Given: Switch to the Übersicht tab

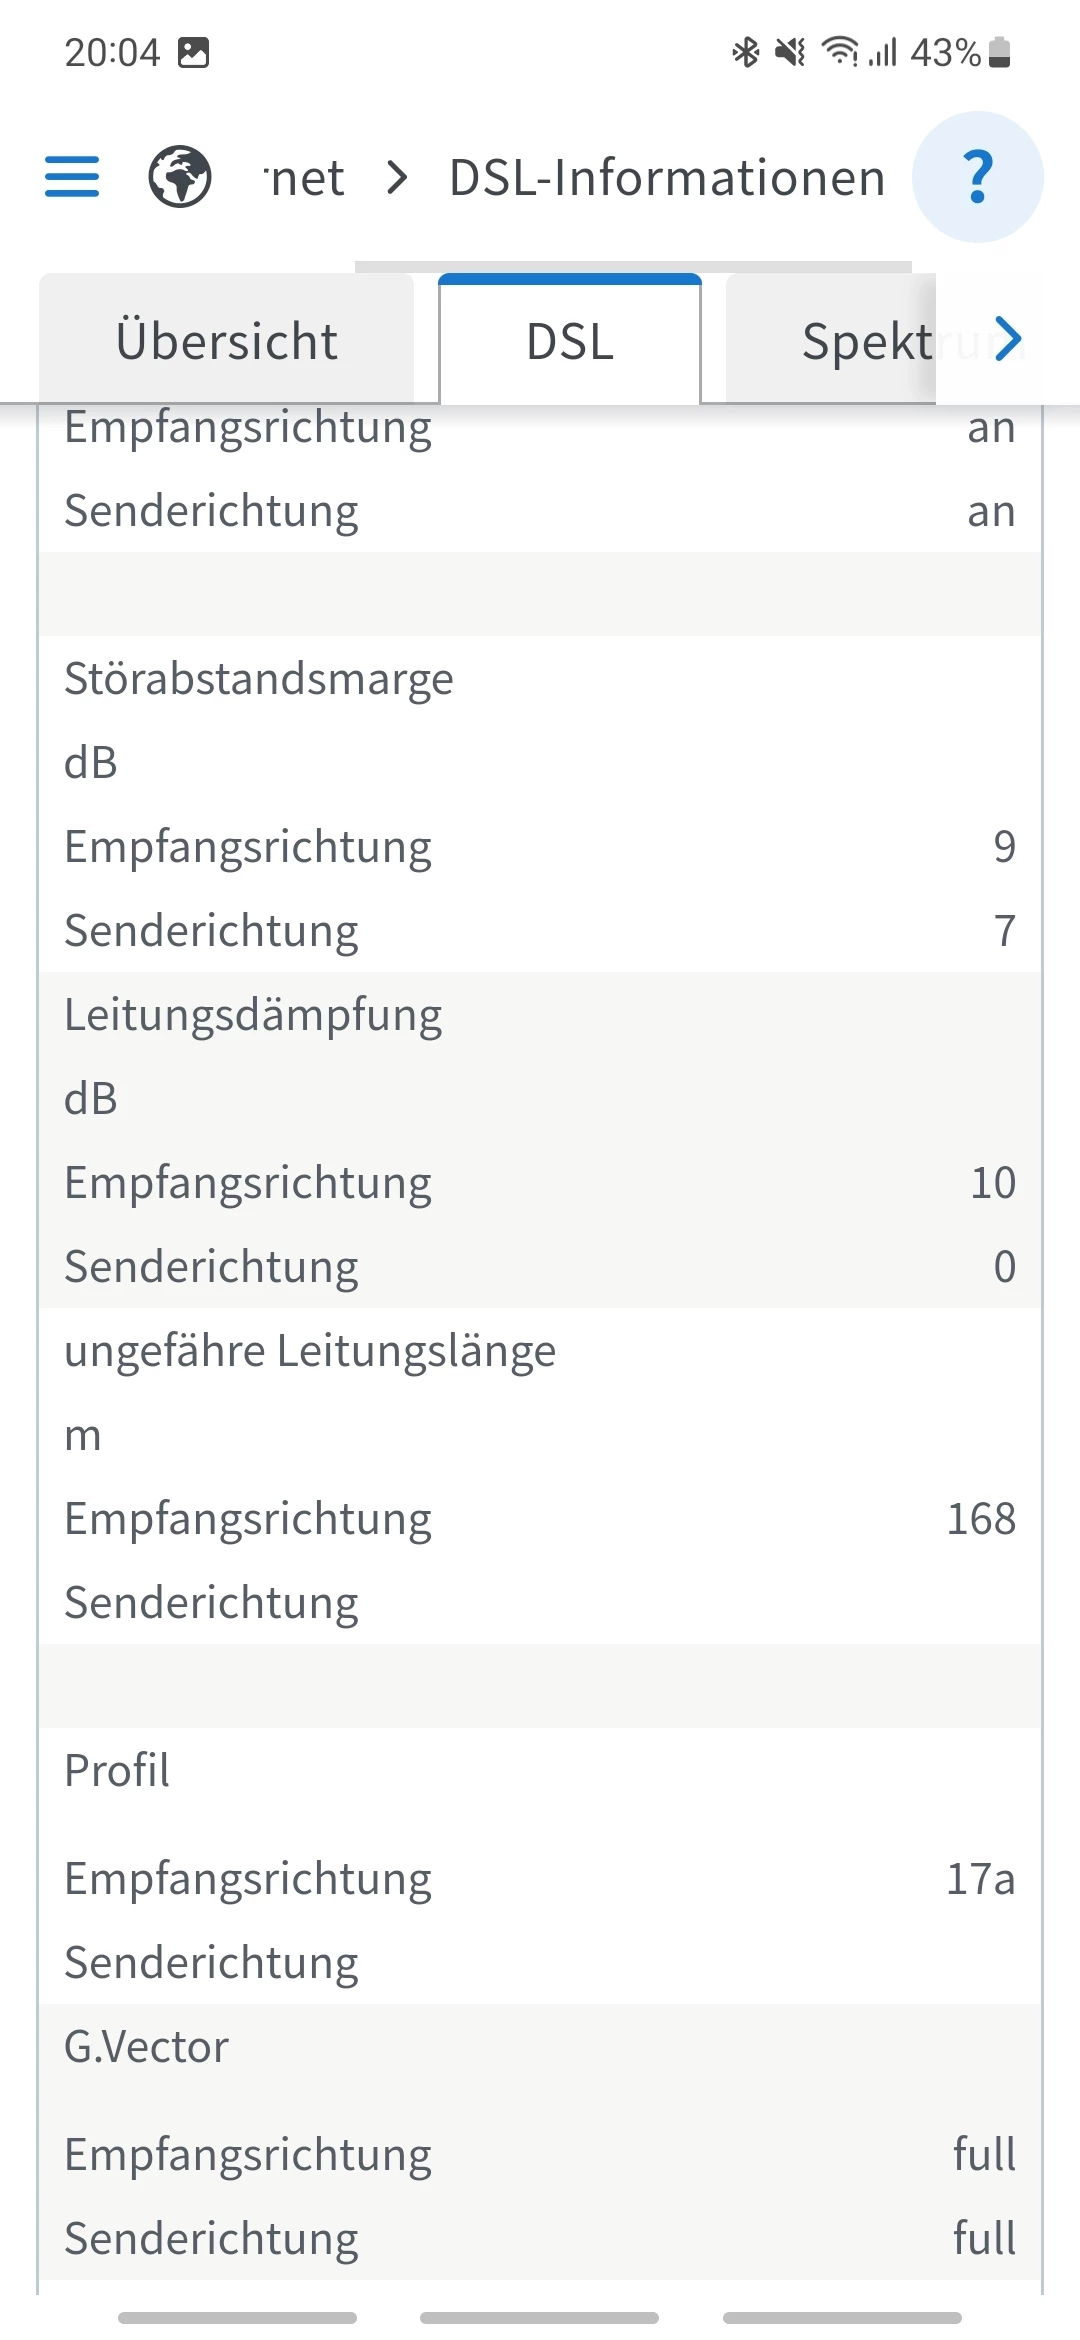Looking at the screenshot, I should click(x=227, y=341).
